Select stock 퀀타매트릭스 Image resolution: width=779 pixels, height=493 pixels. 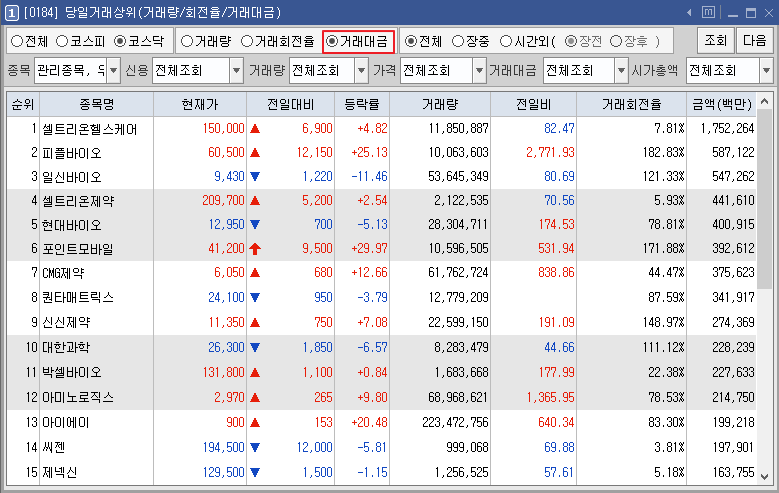(x=78, y=297)
